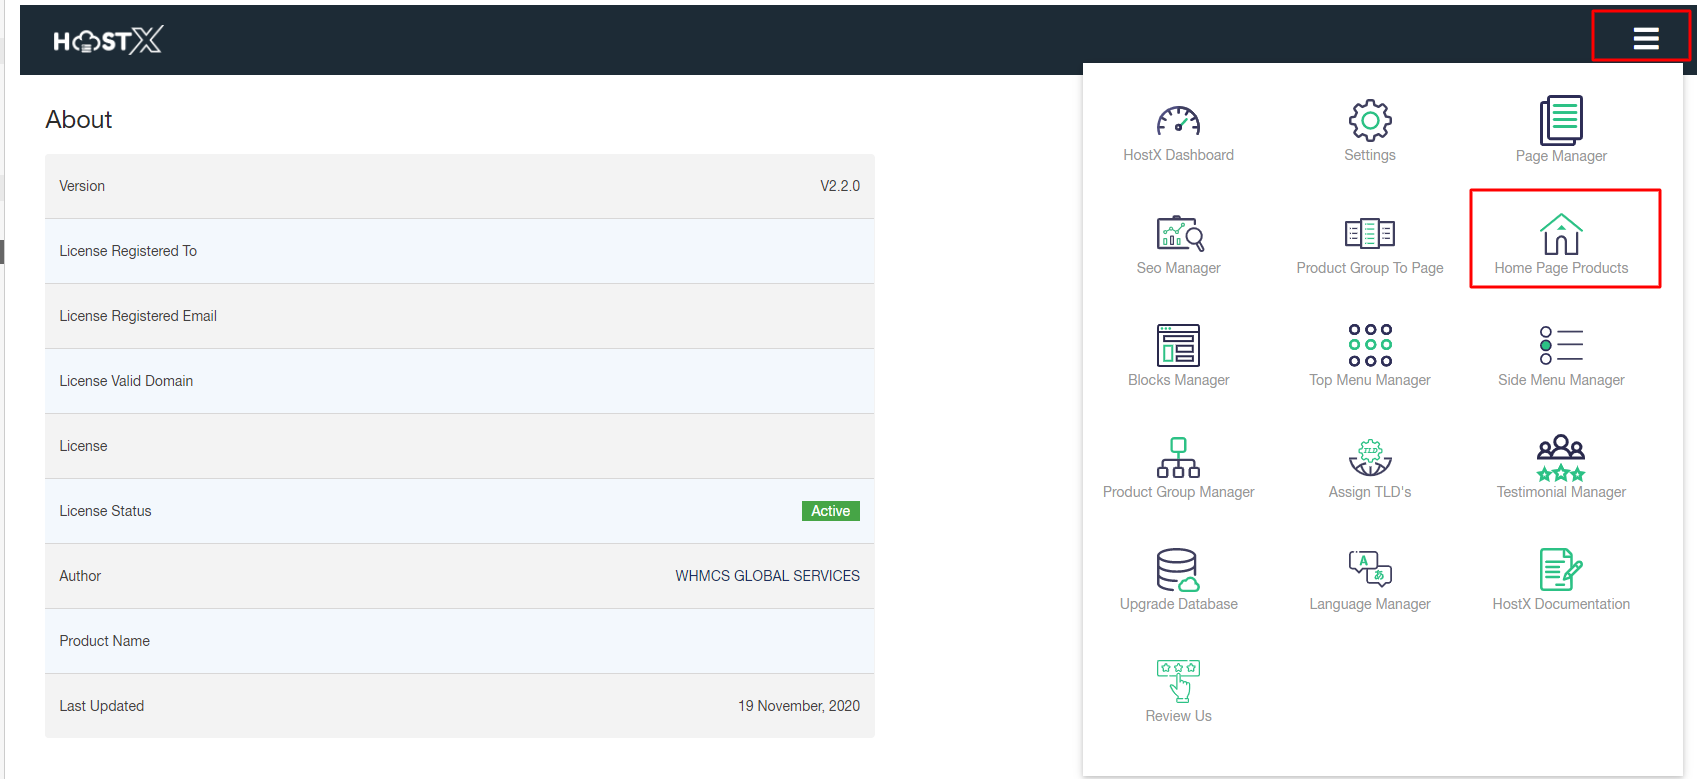Viewport: 1707px width, 779px height.
Task: Open Product Group To Page icon
Action: [x=1369, y=234]
